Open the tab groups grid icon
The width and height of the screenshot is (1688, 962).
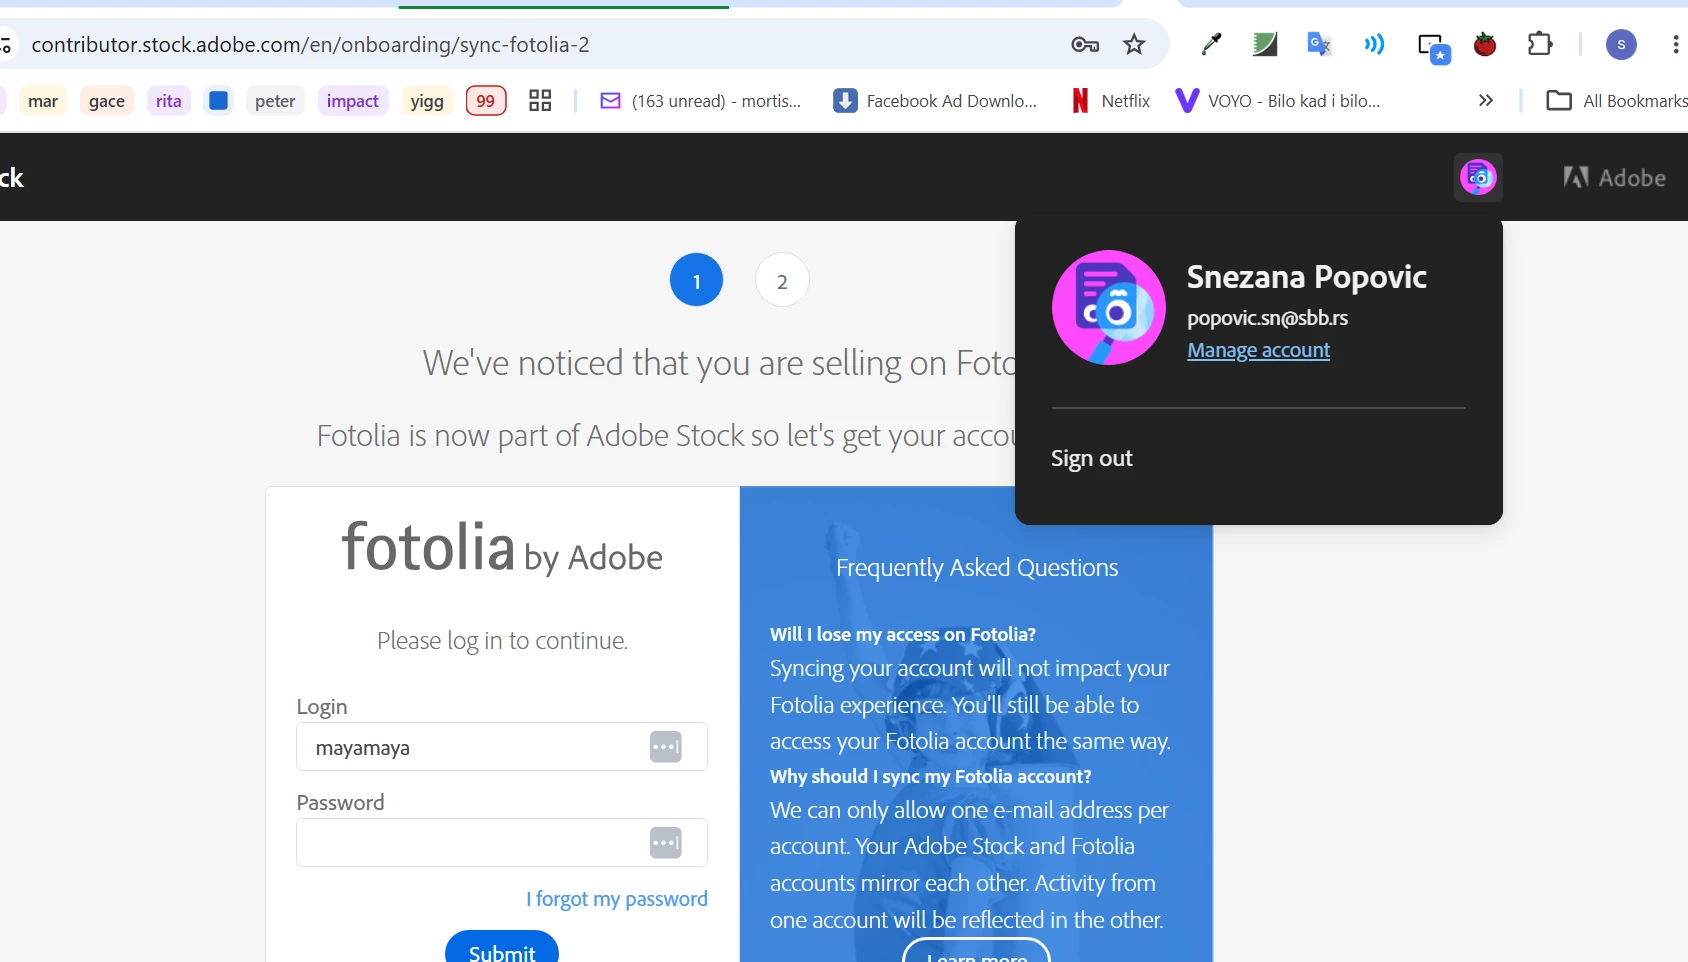540,100
